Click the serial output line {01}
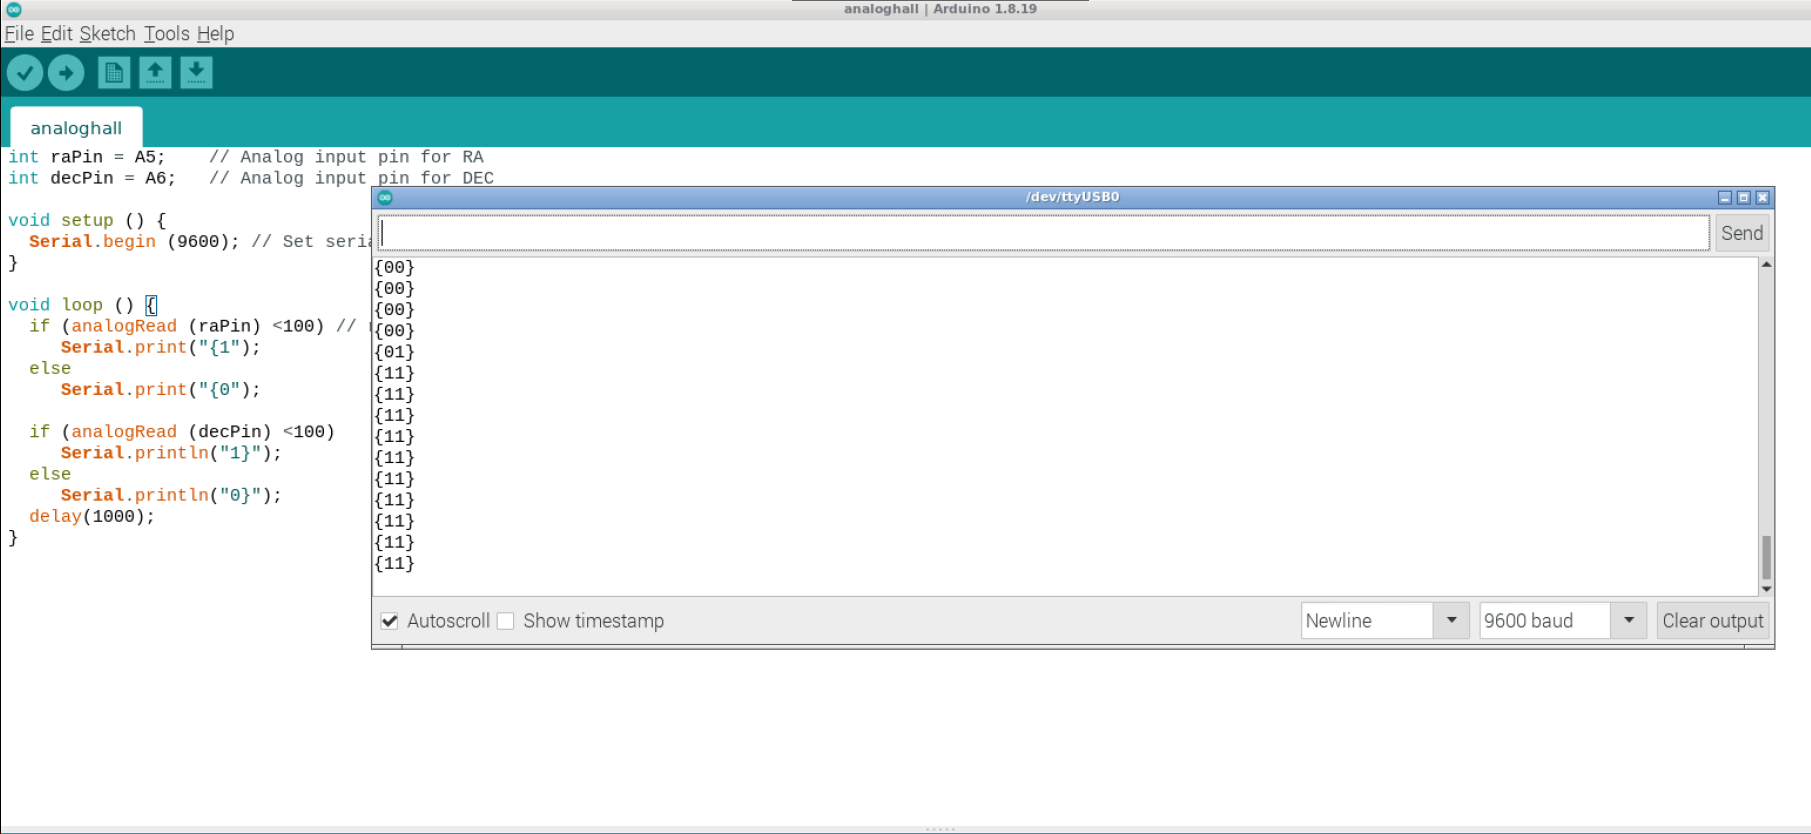Image resolution: width=1811 pixels, height=834 pixels. [394, 352]
